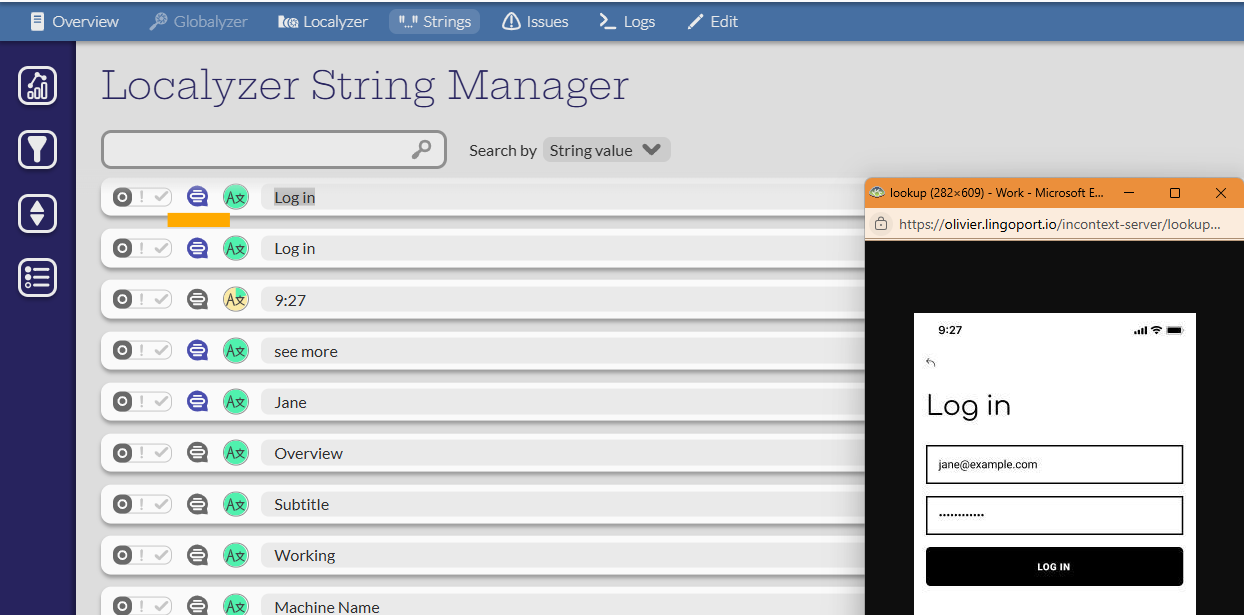The image size is (1244, 615).
Task: Toggle the status switch on "Subtitle" row
Action: pos(141,504)
